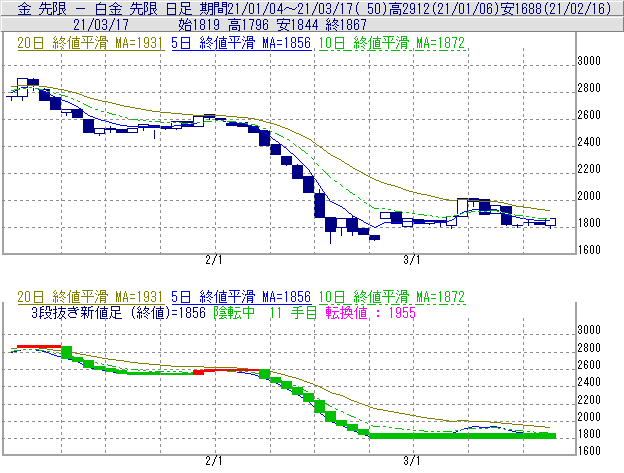Click the 2/1 date label under upper chart
The width and height of the screenshot is (624, 473).
pyautogui.click(x=214, y=260)
